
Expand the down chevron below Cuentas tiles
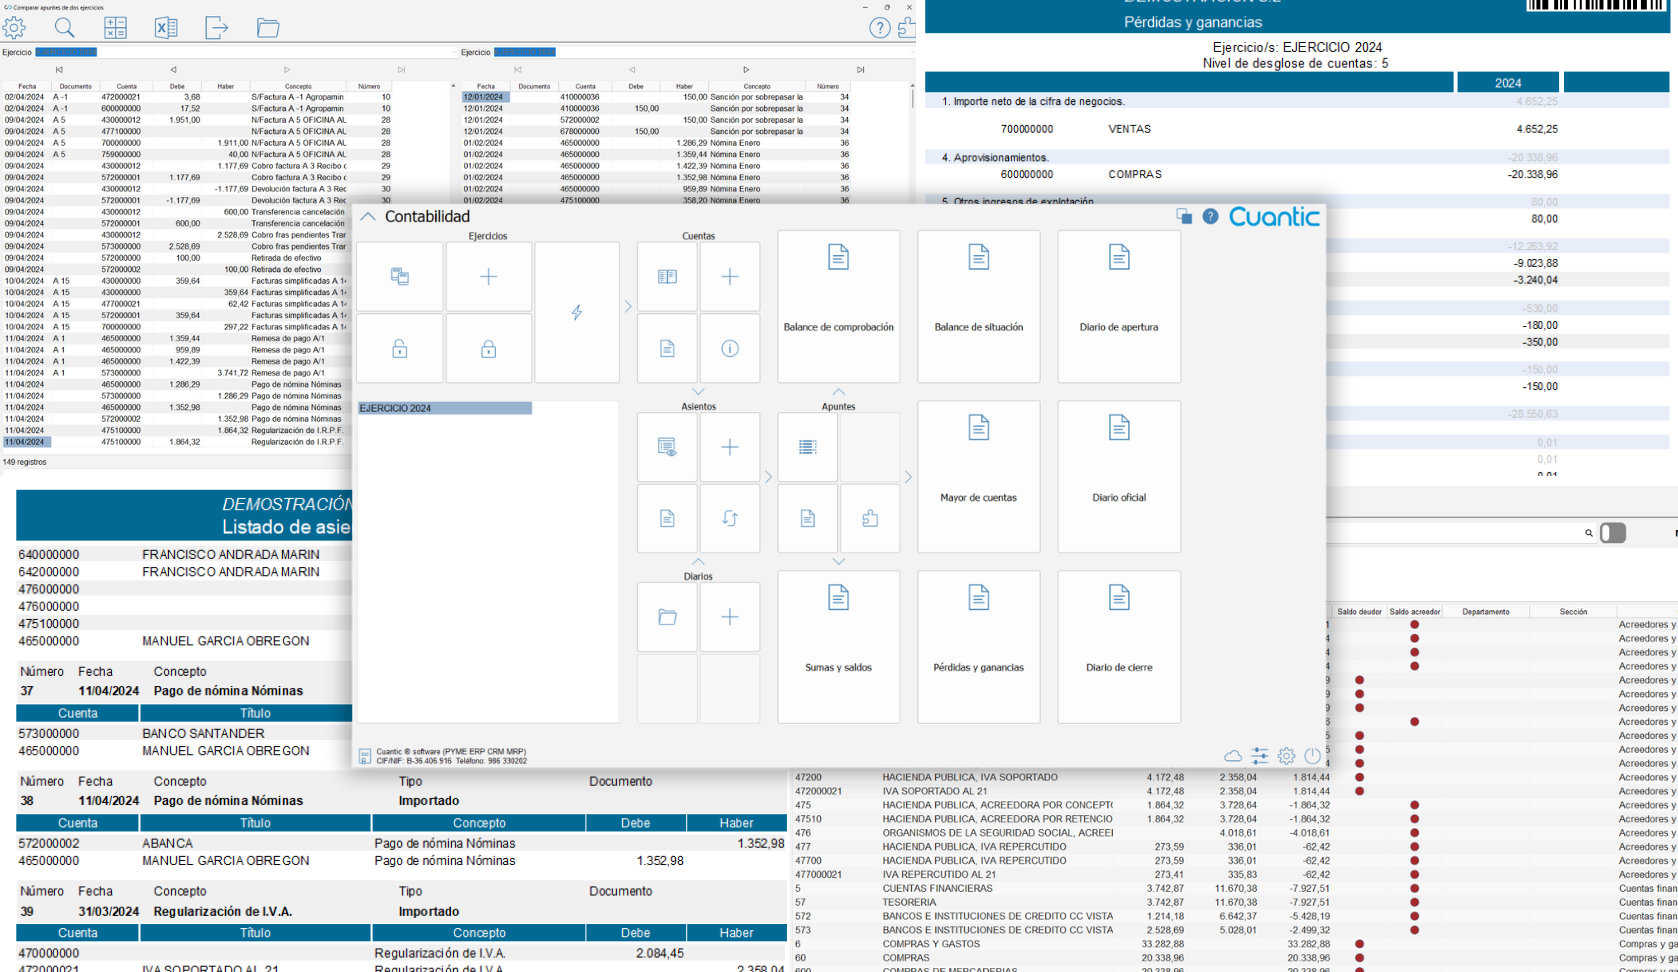coord(698,392)
